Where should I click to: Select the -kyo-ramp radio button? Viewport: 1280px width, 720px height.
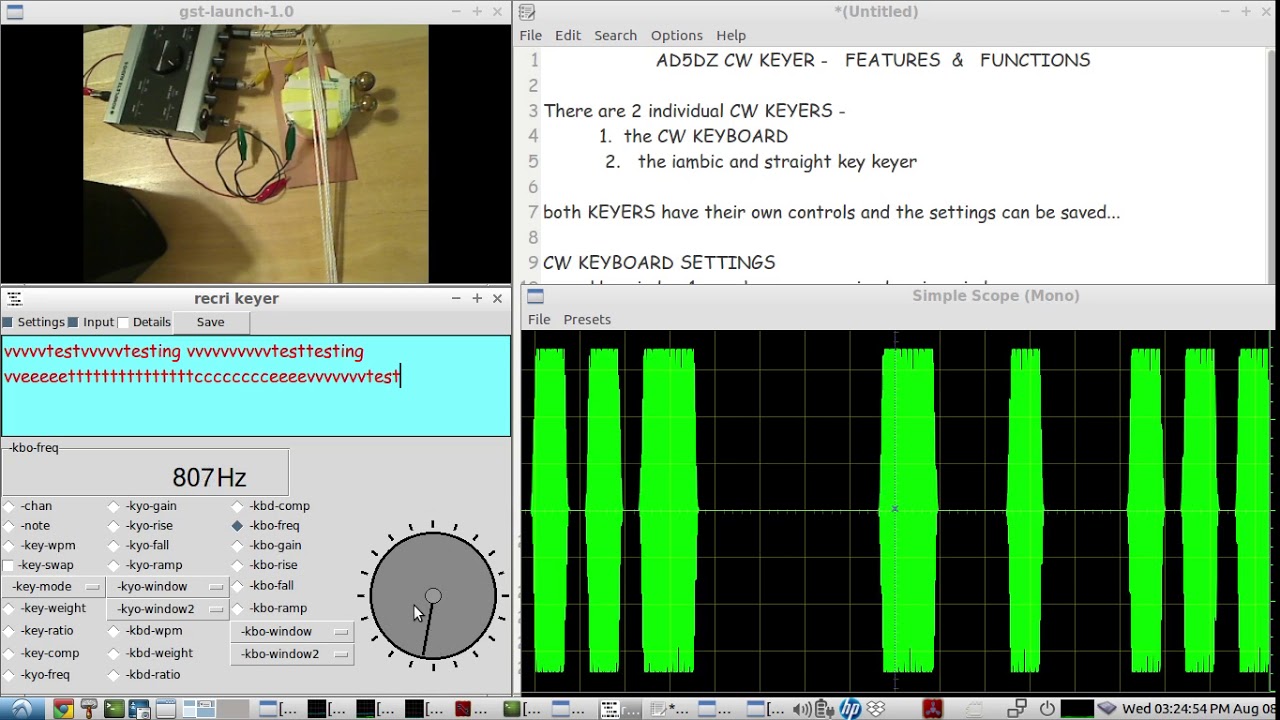pyautogui.click(x=114, y=566)
